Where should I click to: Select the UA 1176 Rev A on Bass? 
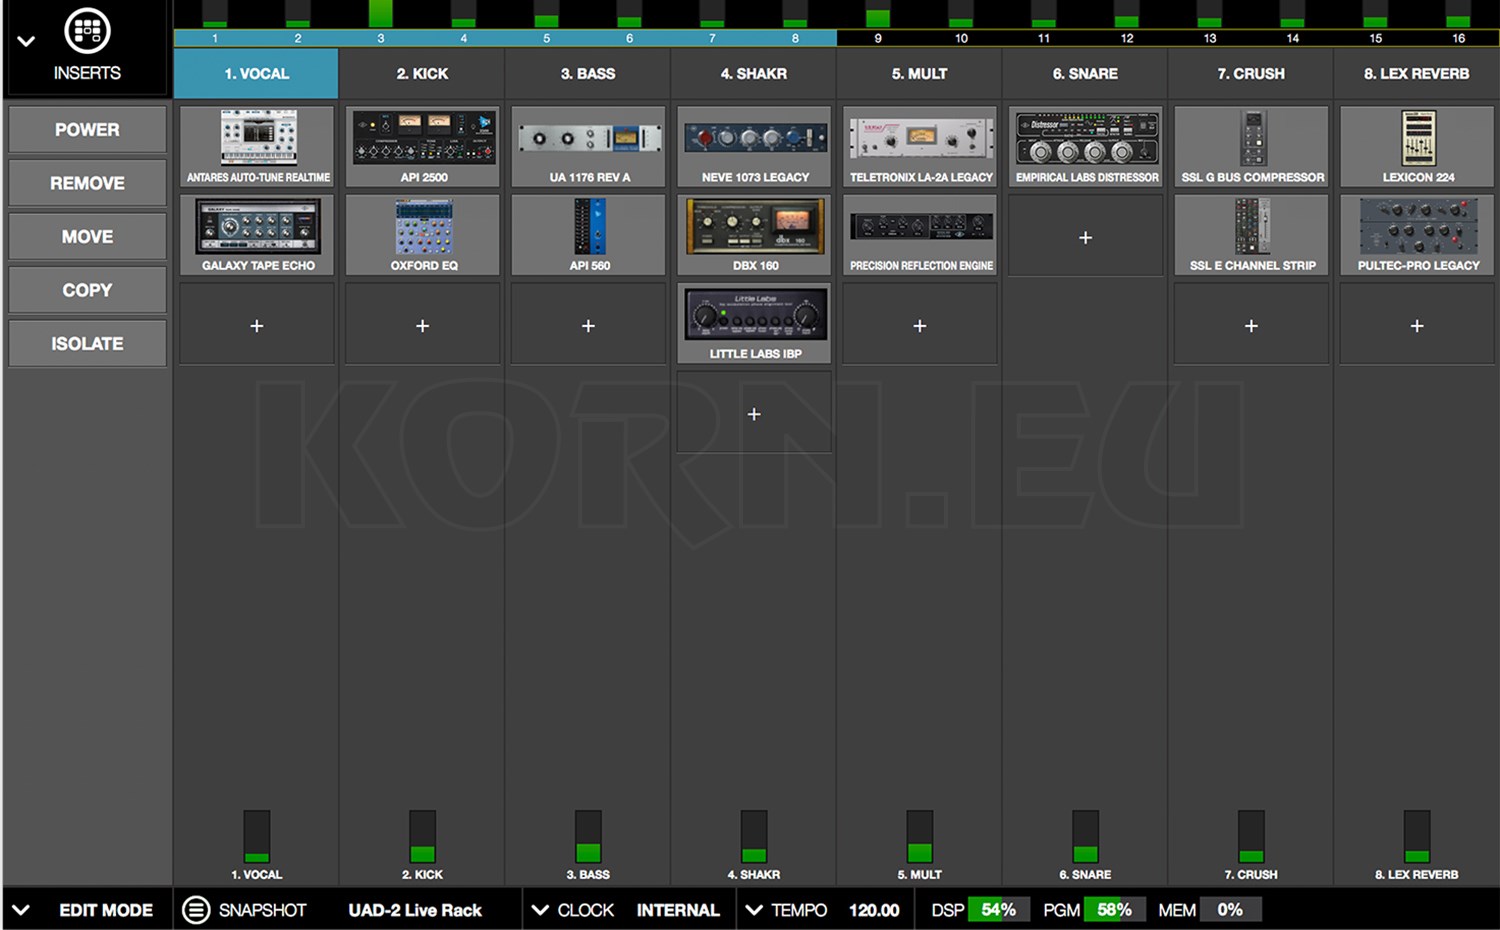588,146
